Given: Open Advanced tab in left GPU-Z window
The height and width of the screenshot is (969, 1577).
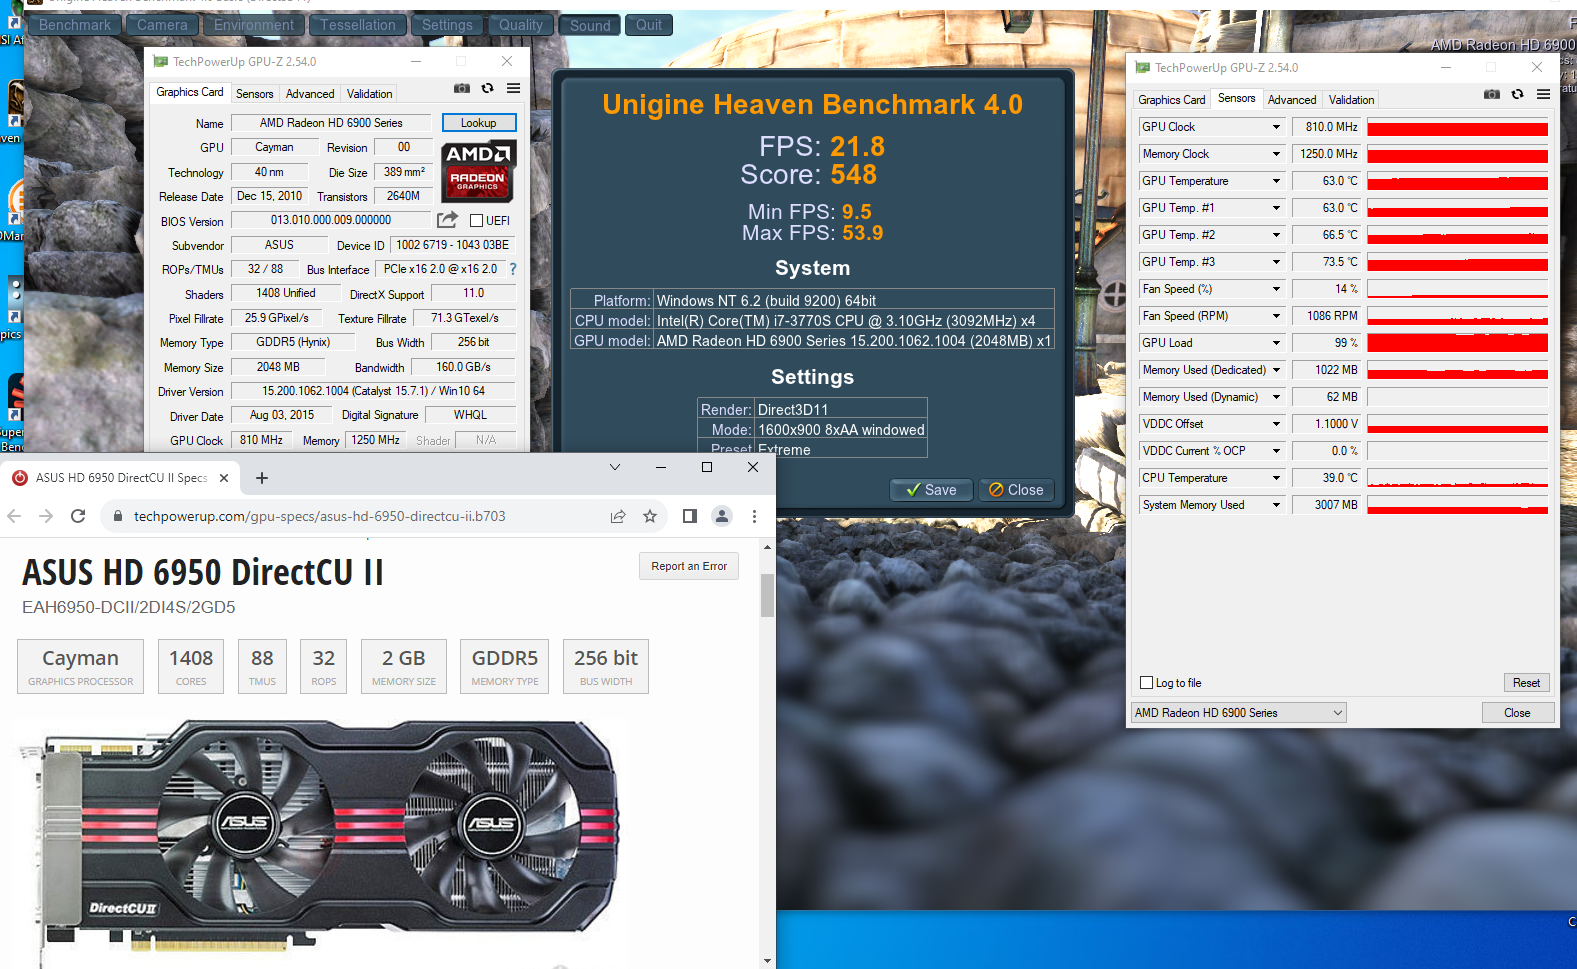Looking at the screenshot, I should coord(310,94).
